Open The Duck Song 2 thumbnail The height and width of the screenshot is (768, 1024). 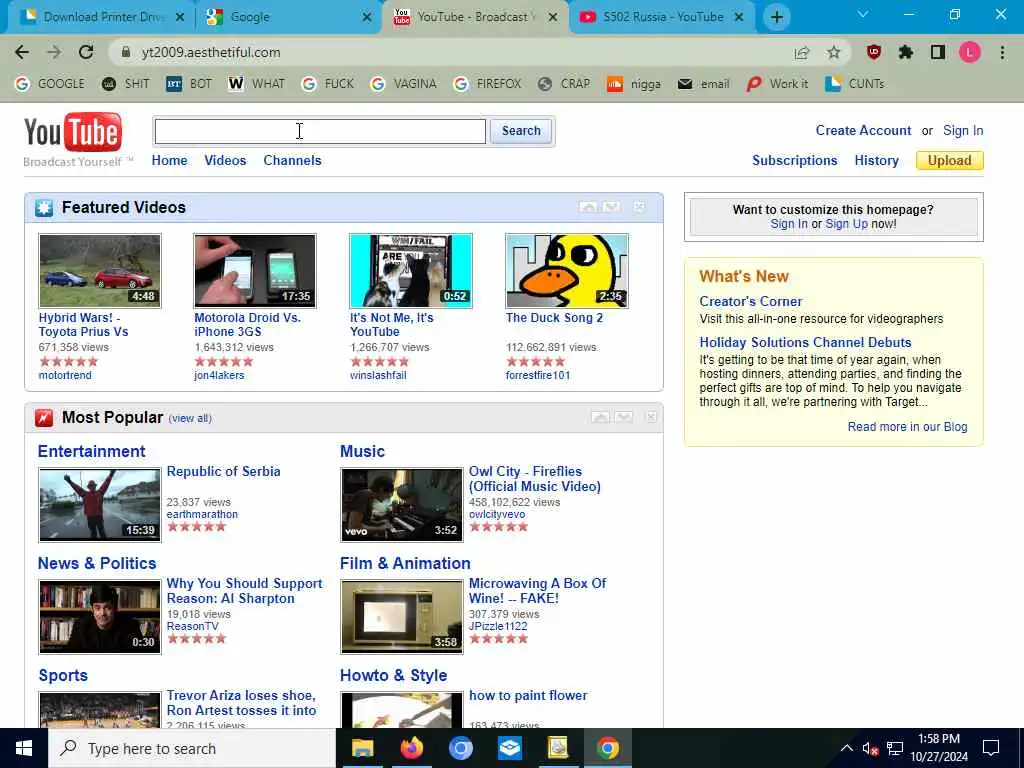tap(567, 270)
